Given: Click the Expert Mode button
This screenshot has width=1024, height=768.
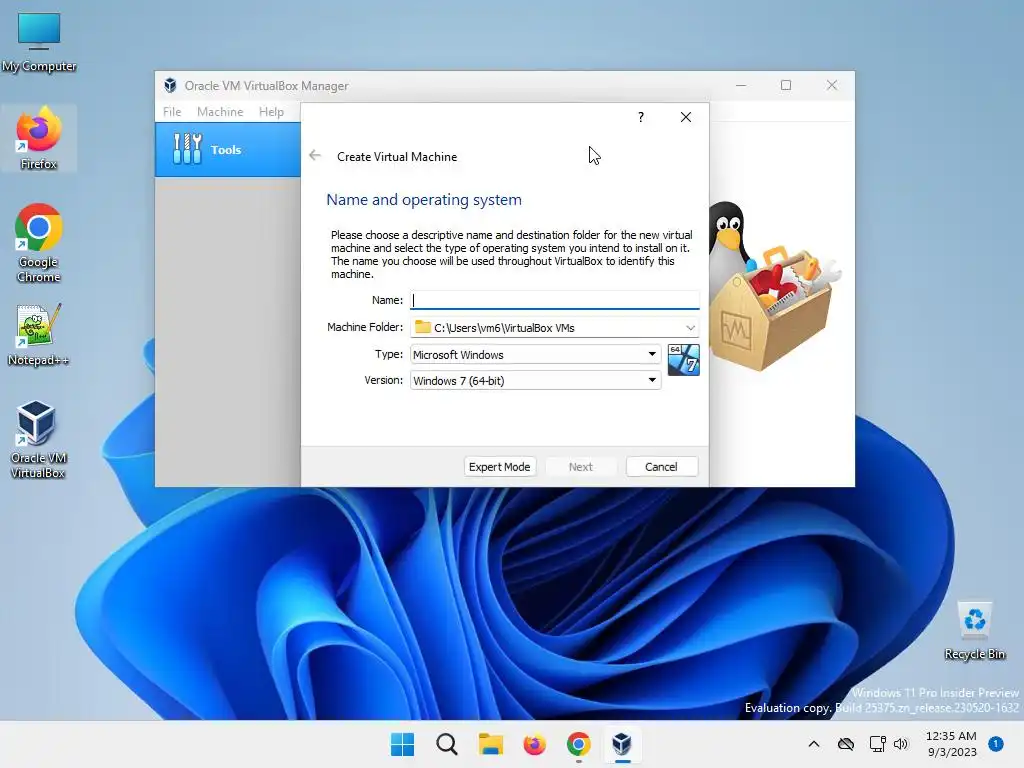Looking at the screenshot, I should tap(500, 466).
